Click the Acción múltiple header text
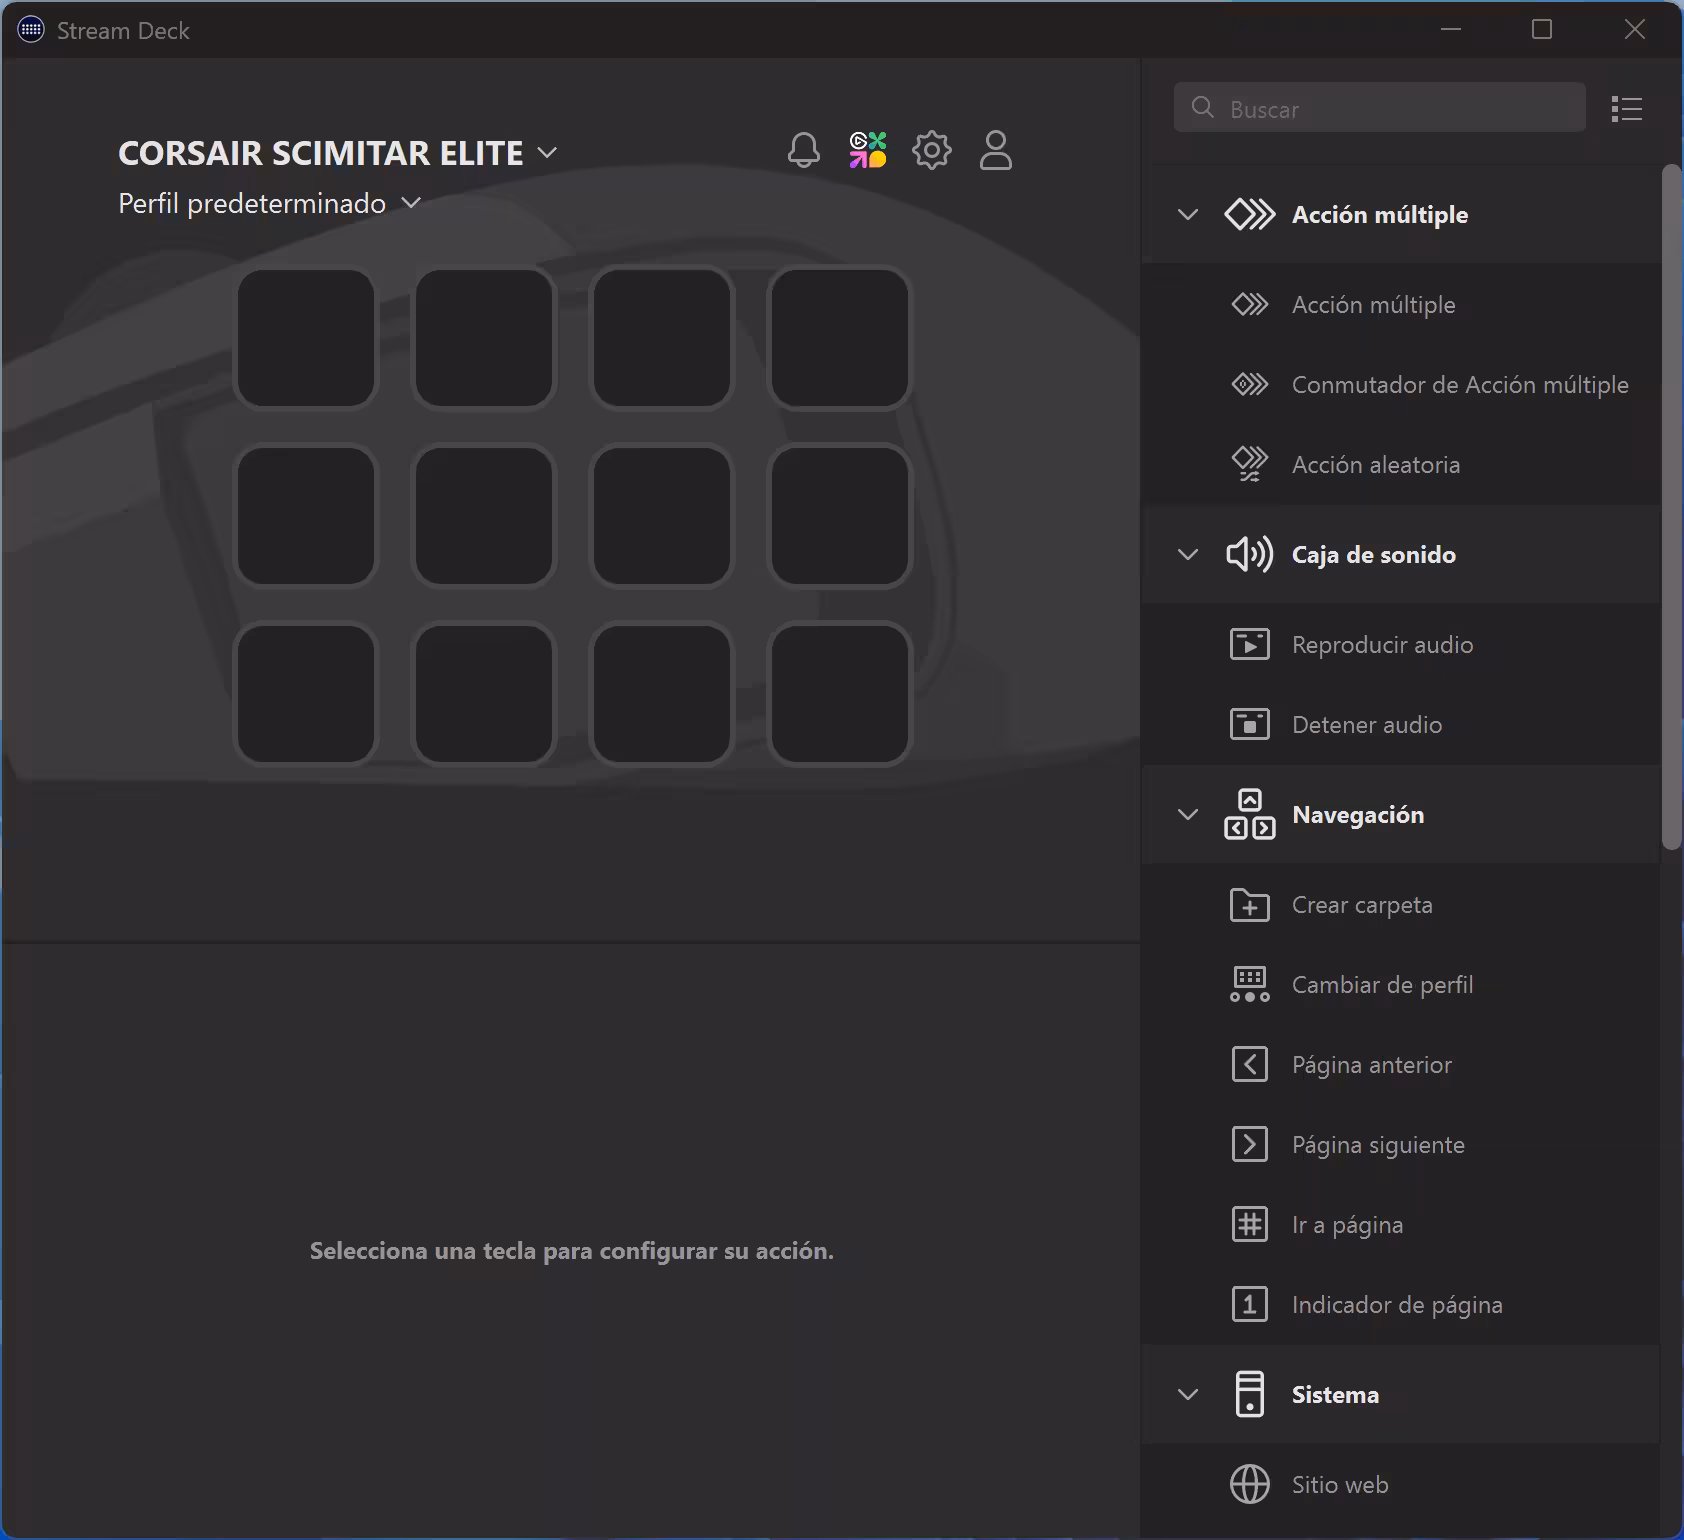1684x1540 pixels. point(1380,215)
